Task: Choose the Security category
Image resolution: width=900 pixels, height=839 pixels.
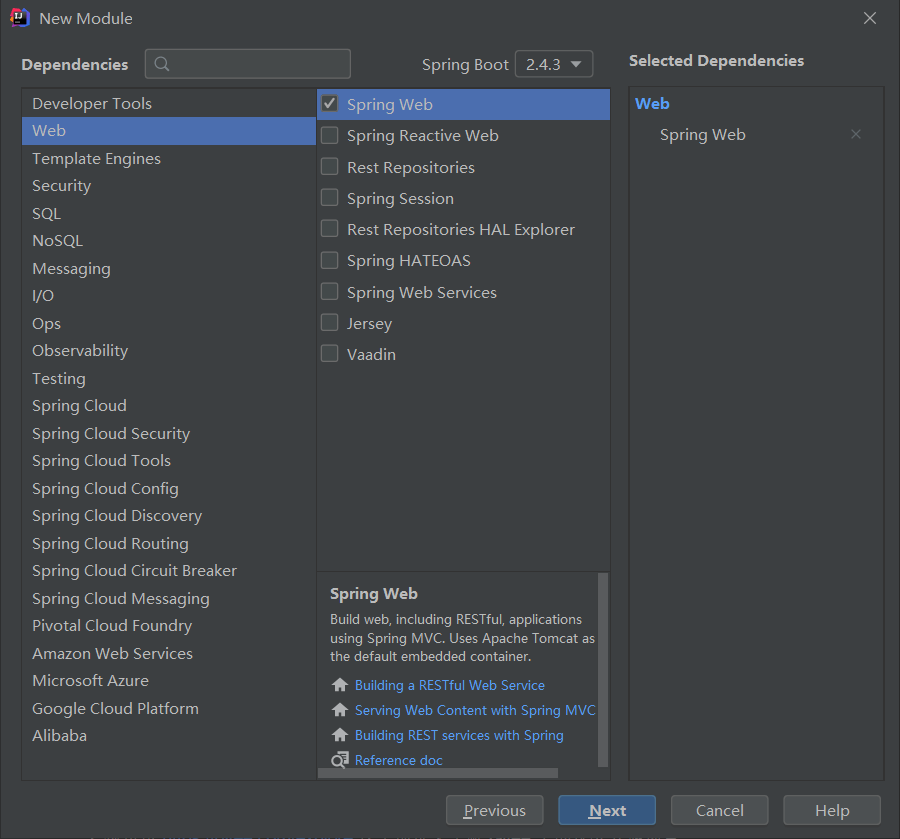Action: pos(169,186)
